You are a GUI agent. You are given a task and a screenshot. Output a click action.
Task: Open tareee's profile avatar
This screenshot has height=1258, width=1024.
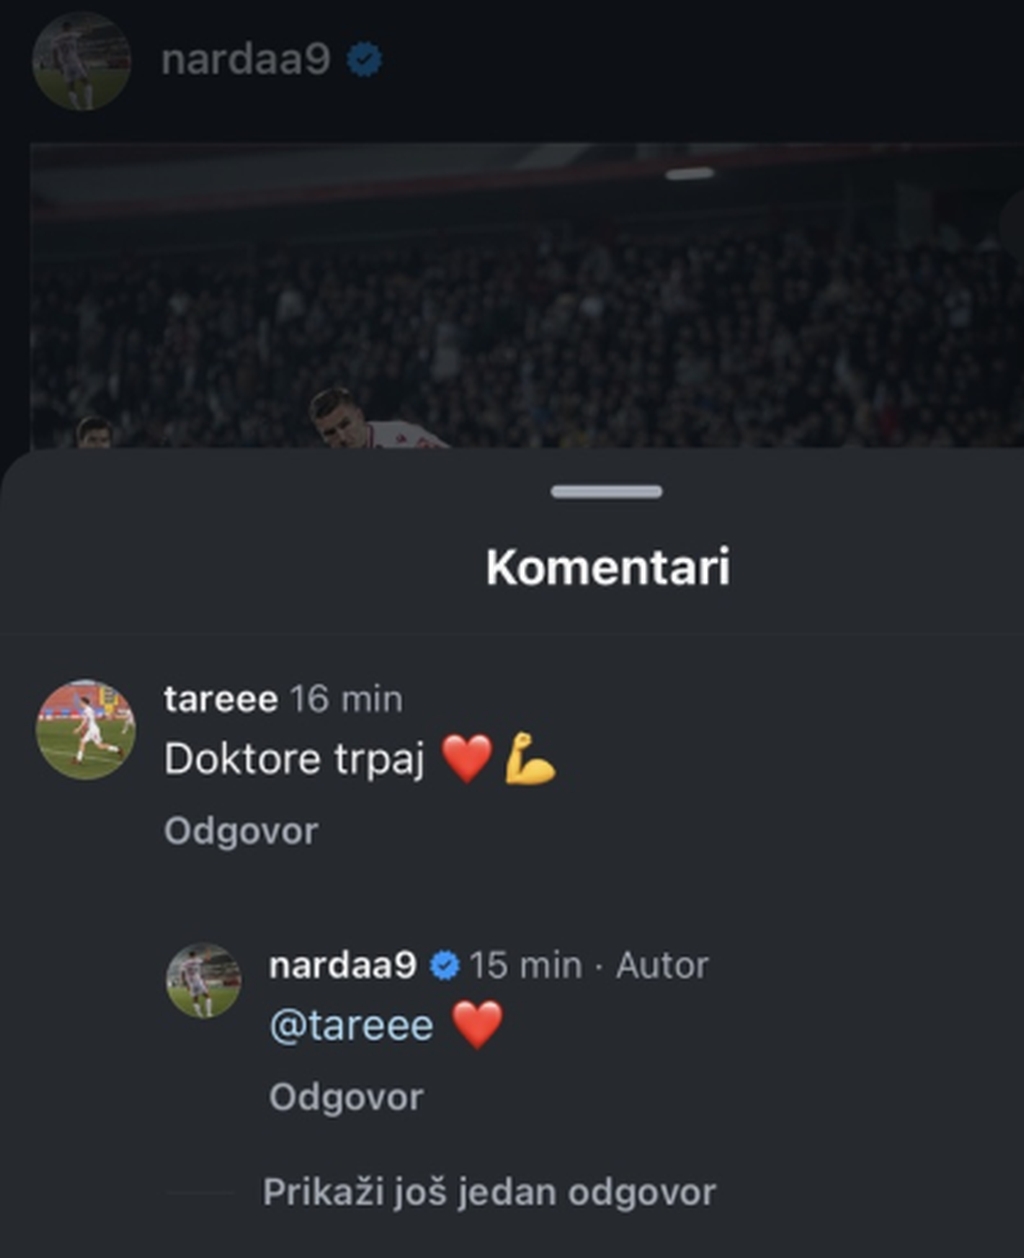click(86, 729)
